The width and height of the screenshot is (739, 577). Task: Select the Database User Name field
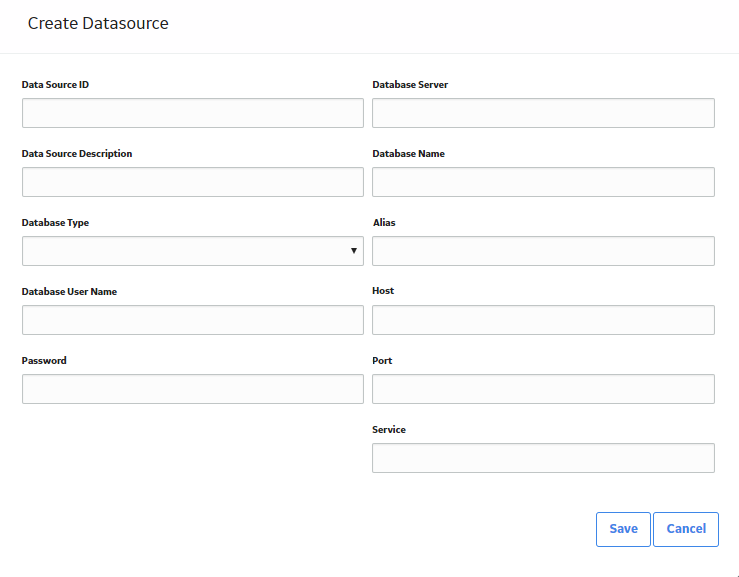pos(193,320)
